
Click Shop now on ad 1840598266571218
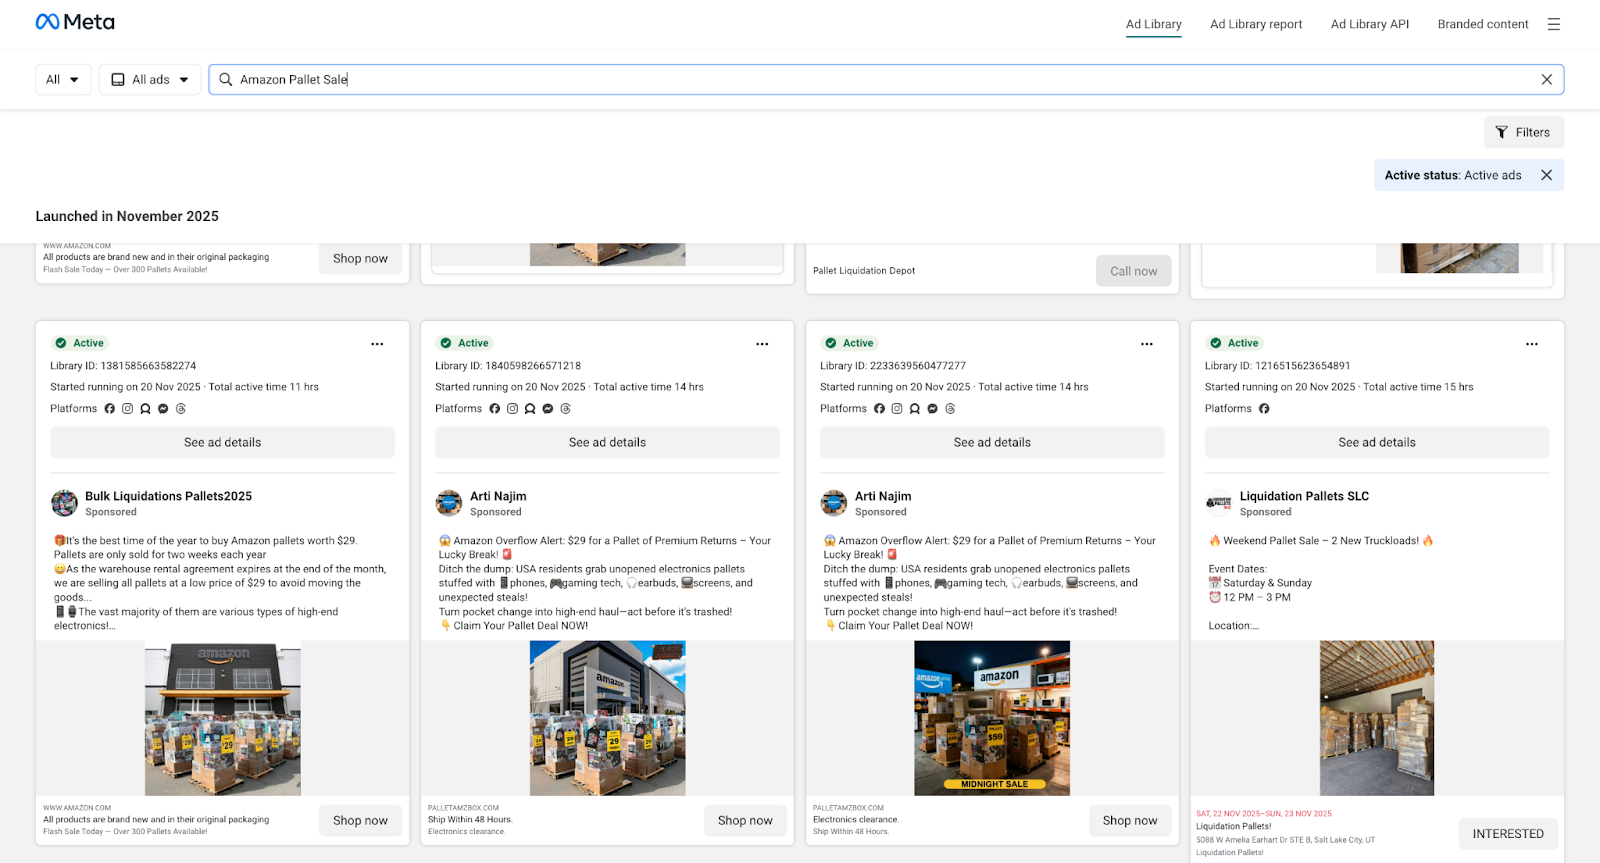coord(745,821)
